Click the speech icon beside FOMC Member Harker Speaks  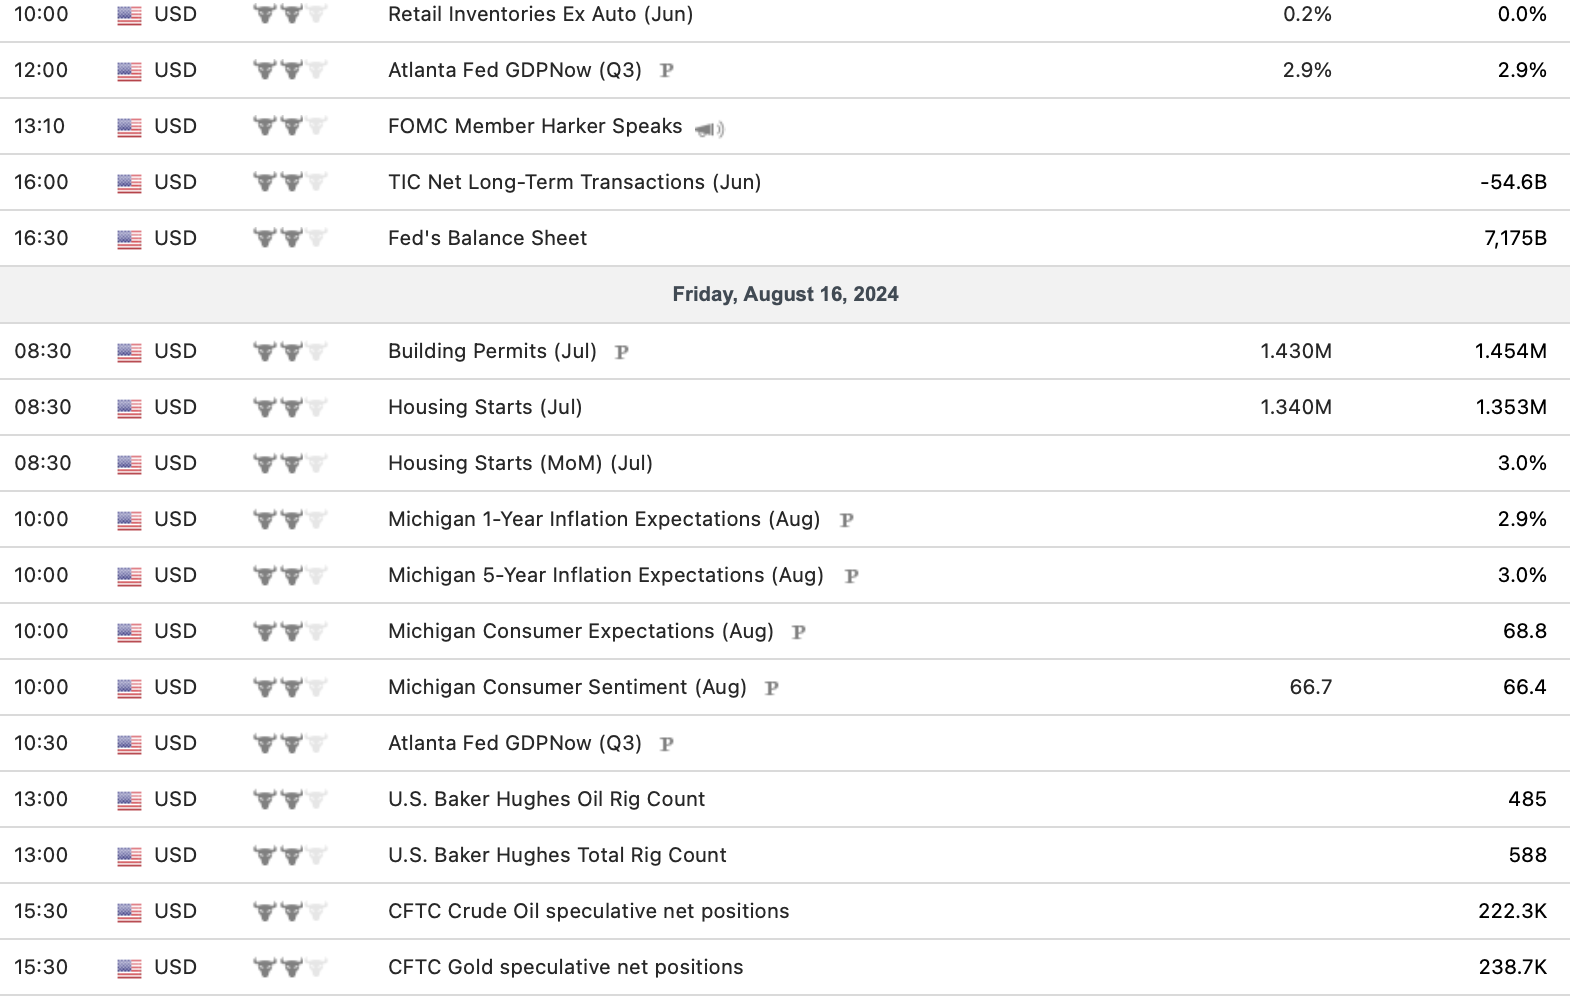[710, 129]
